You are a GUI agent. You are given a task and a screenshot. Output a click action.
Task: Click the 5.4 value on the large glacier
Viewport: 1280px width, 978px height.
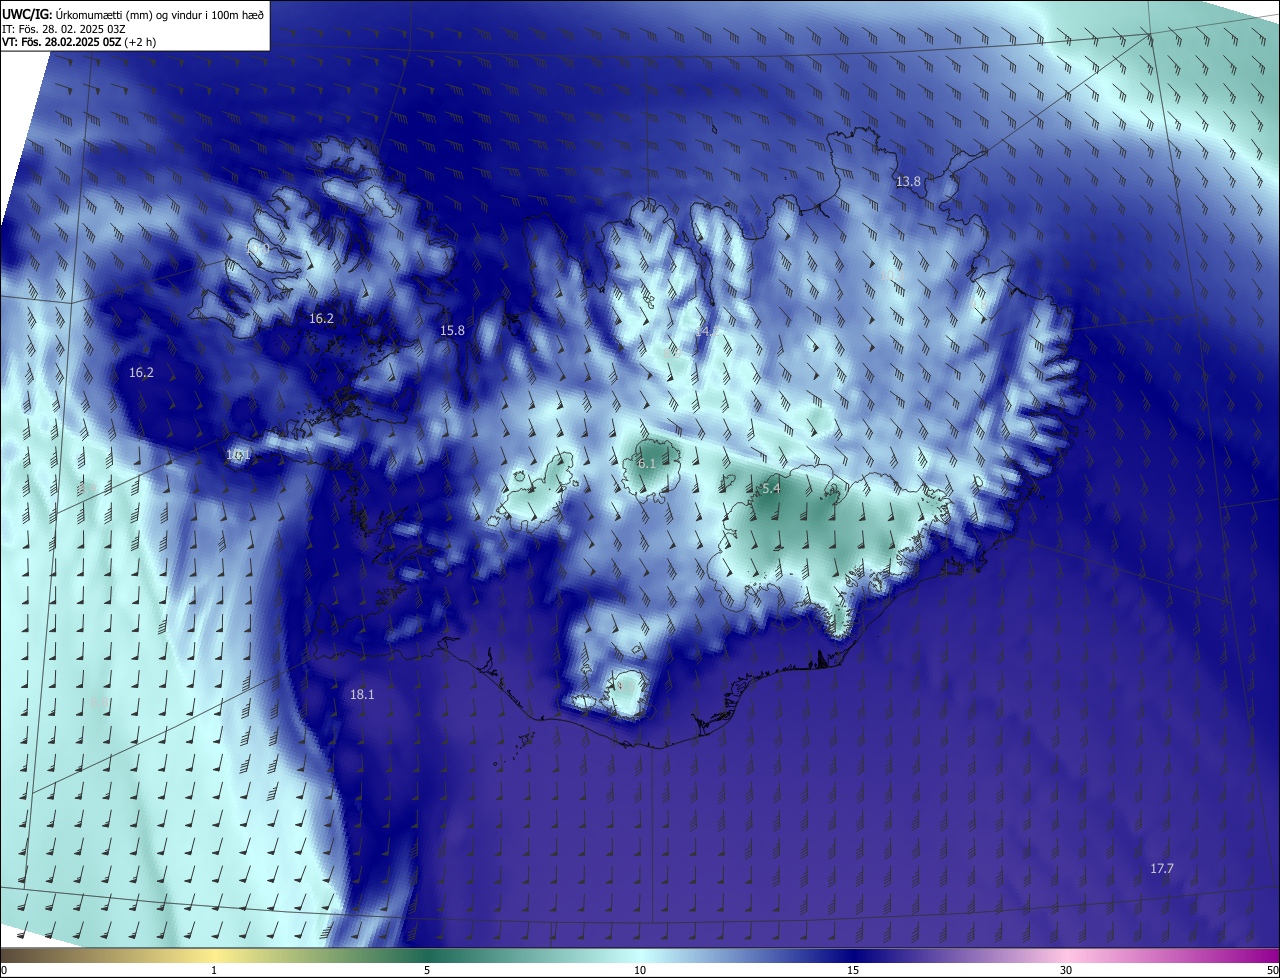(770, 488)
